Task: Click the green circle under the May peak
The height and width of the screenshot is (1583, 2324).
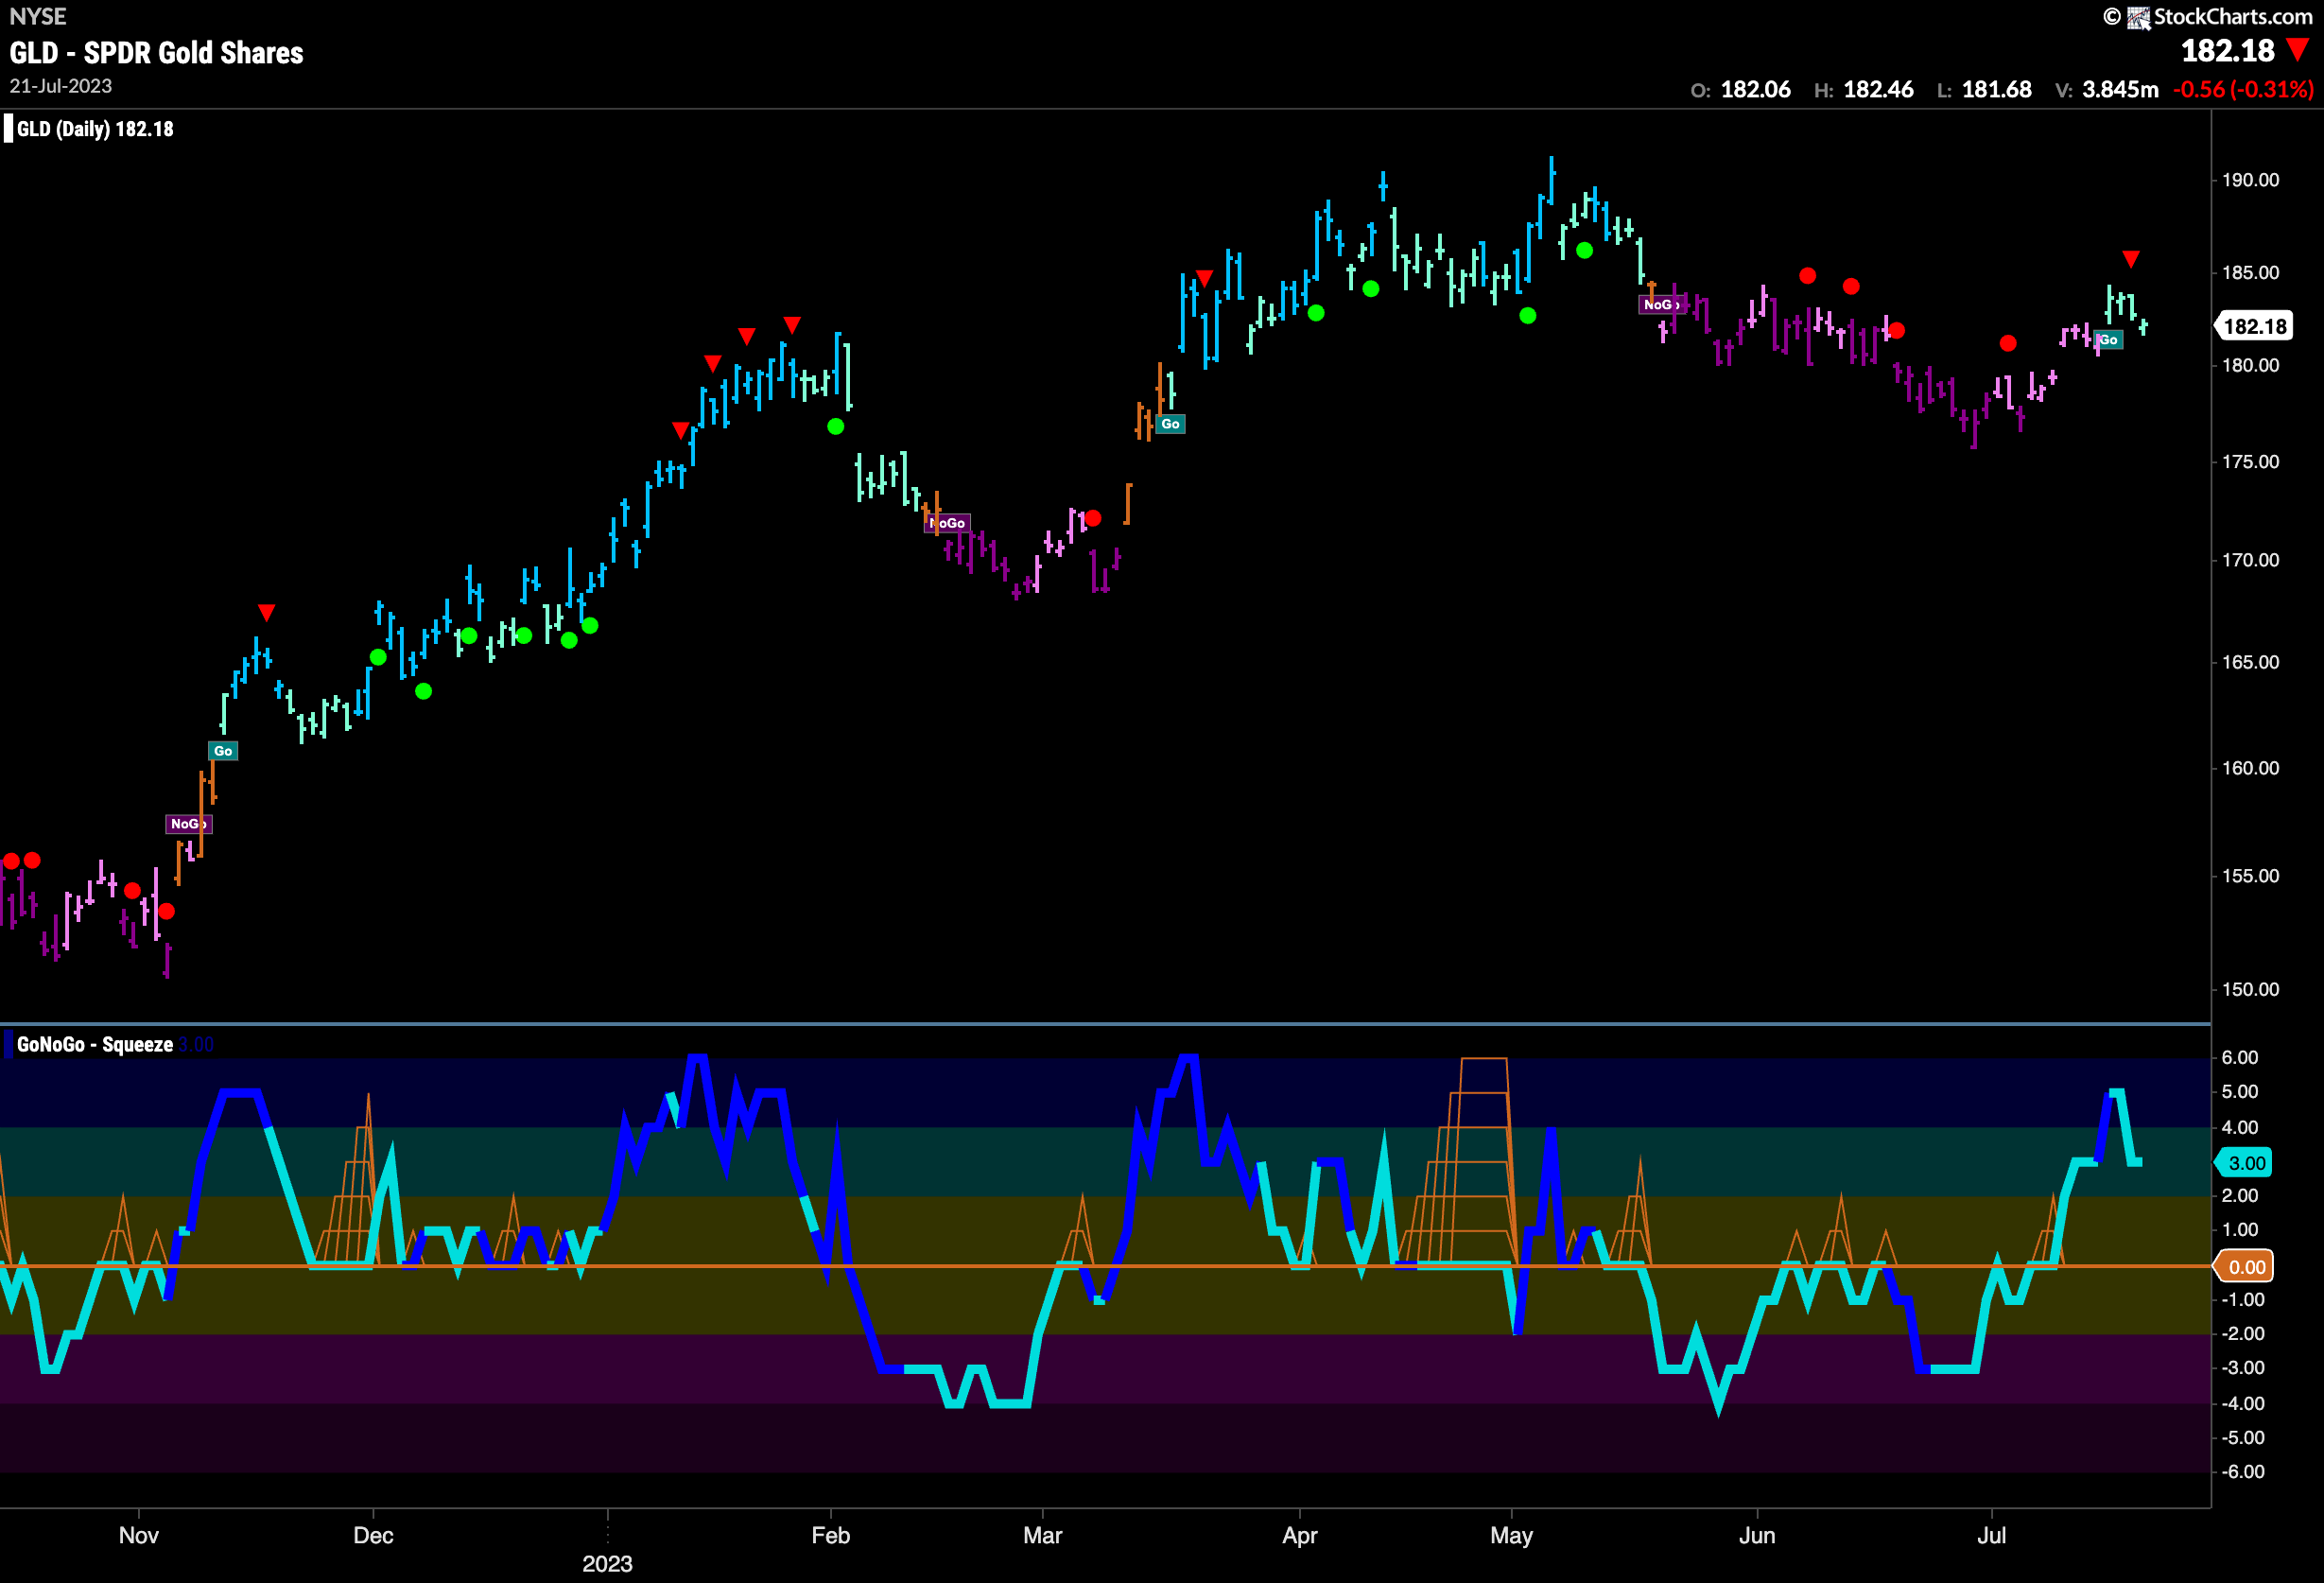Action: 1584,250
